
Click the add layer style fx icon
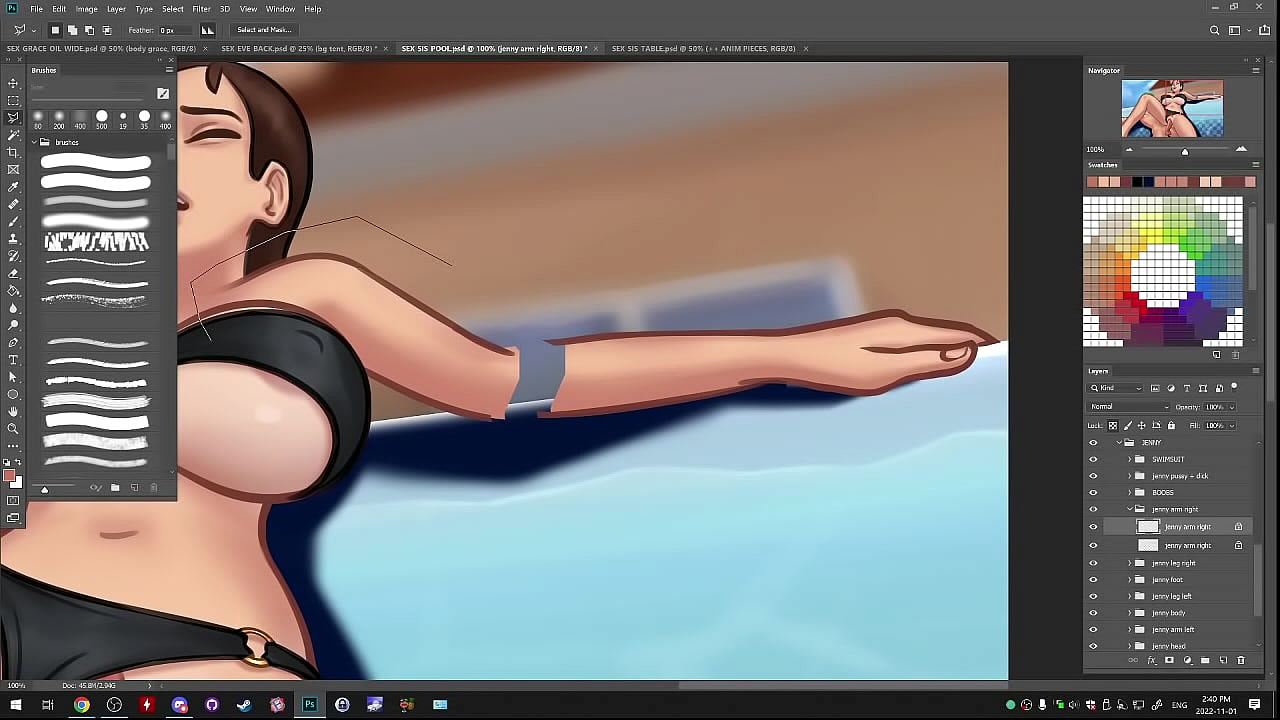pos(1152,661)
